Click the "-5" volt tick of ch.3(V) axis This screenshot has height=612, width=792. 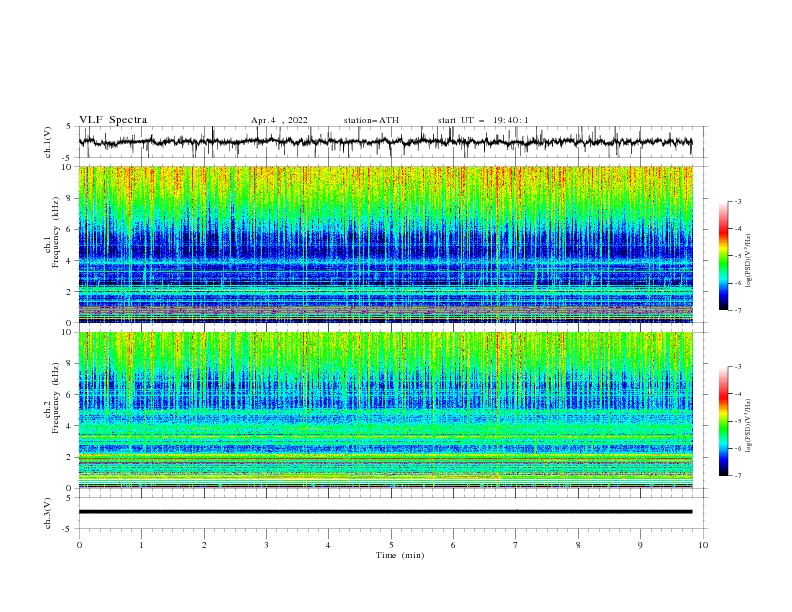67,529
